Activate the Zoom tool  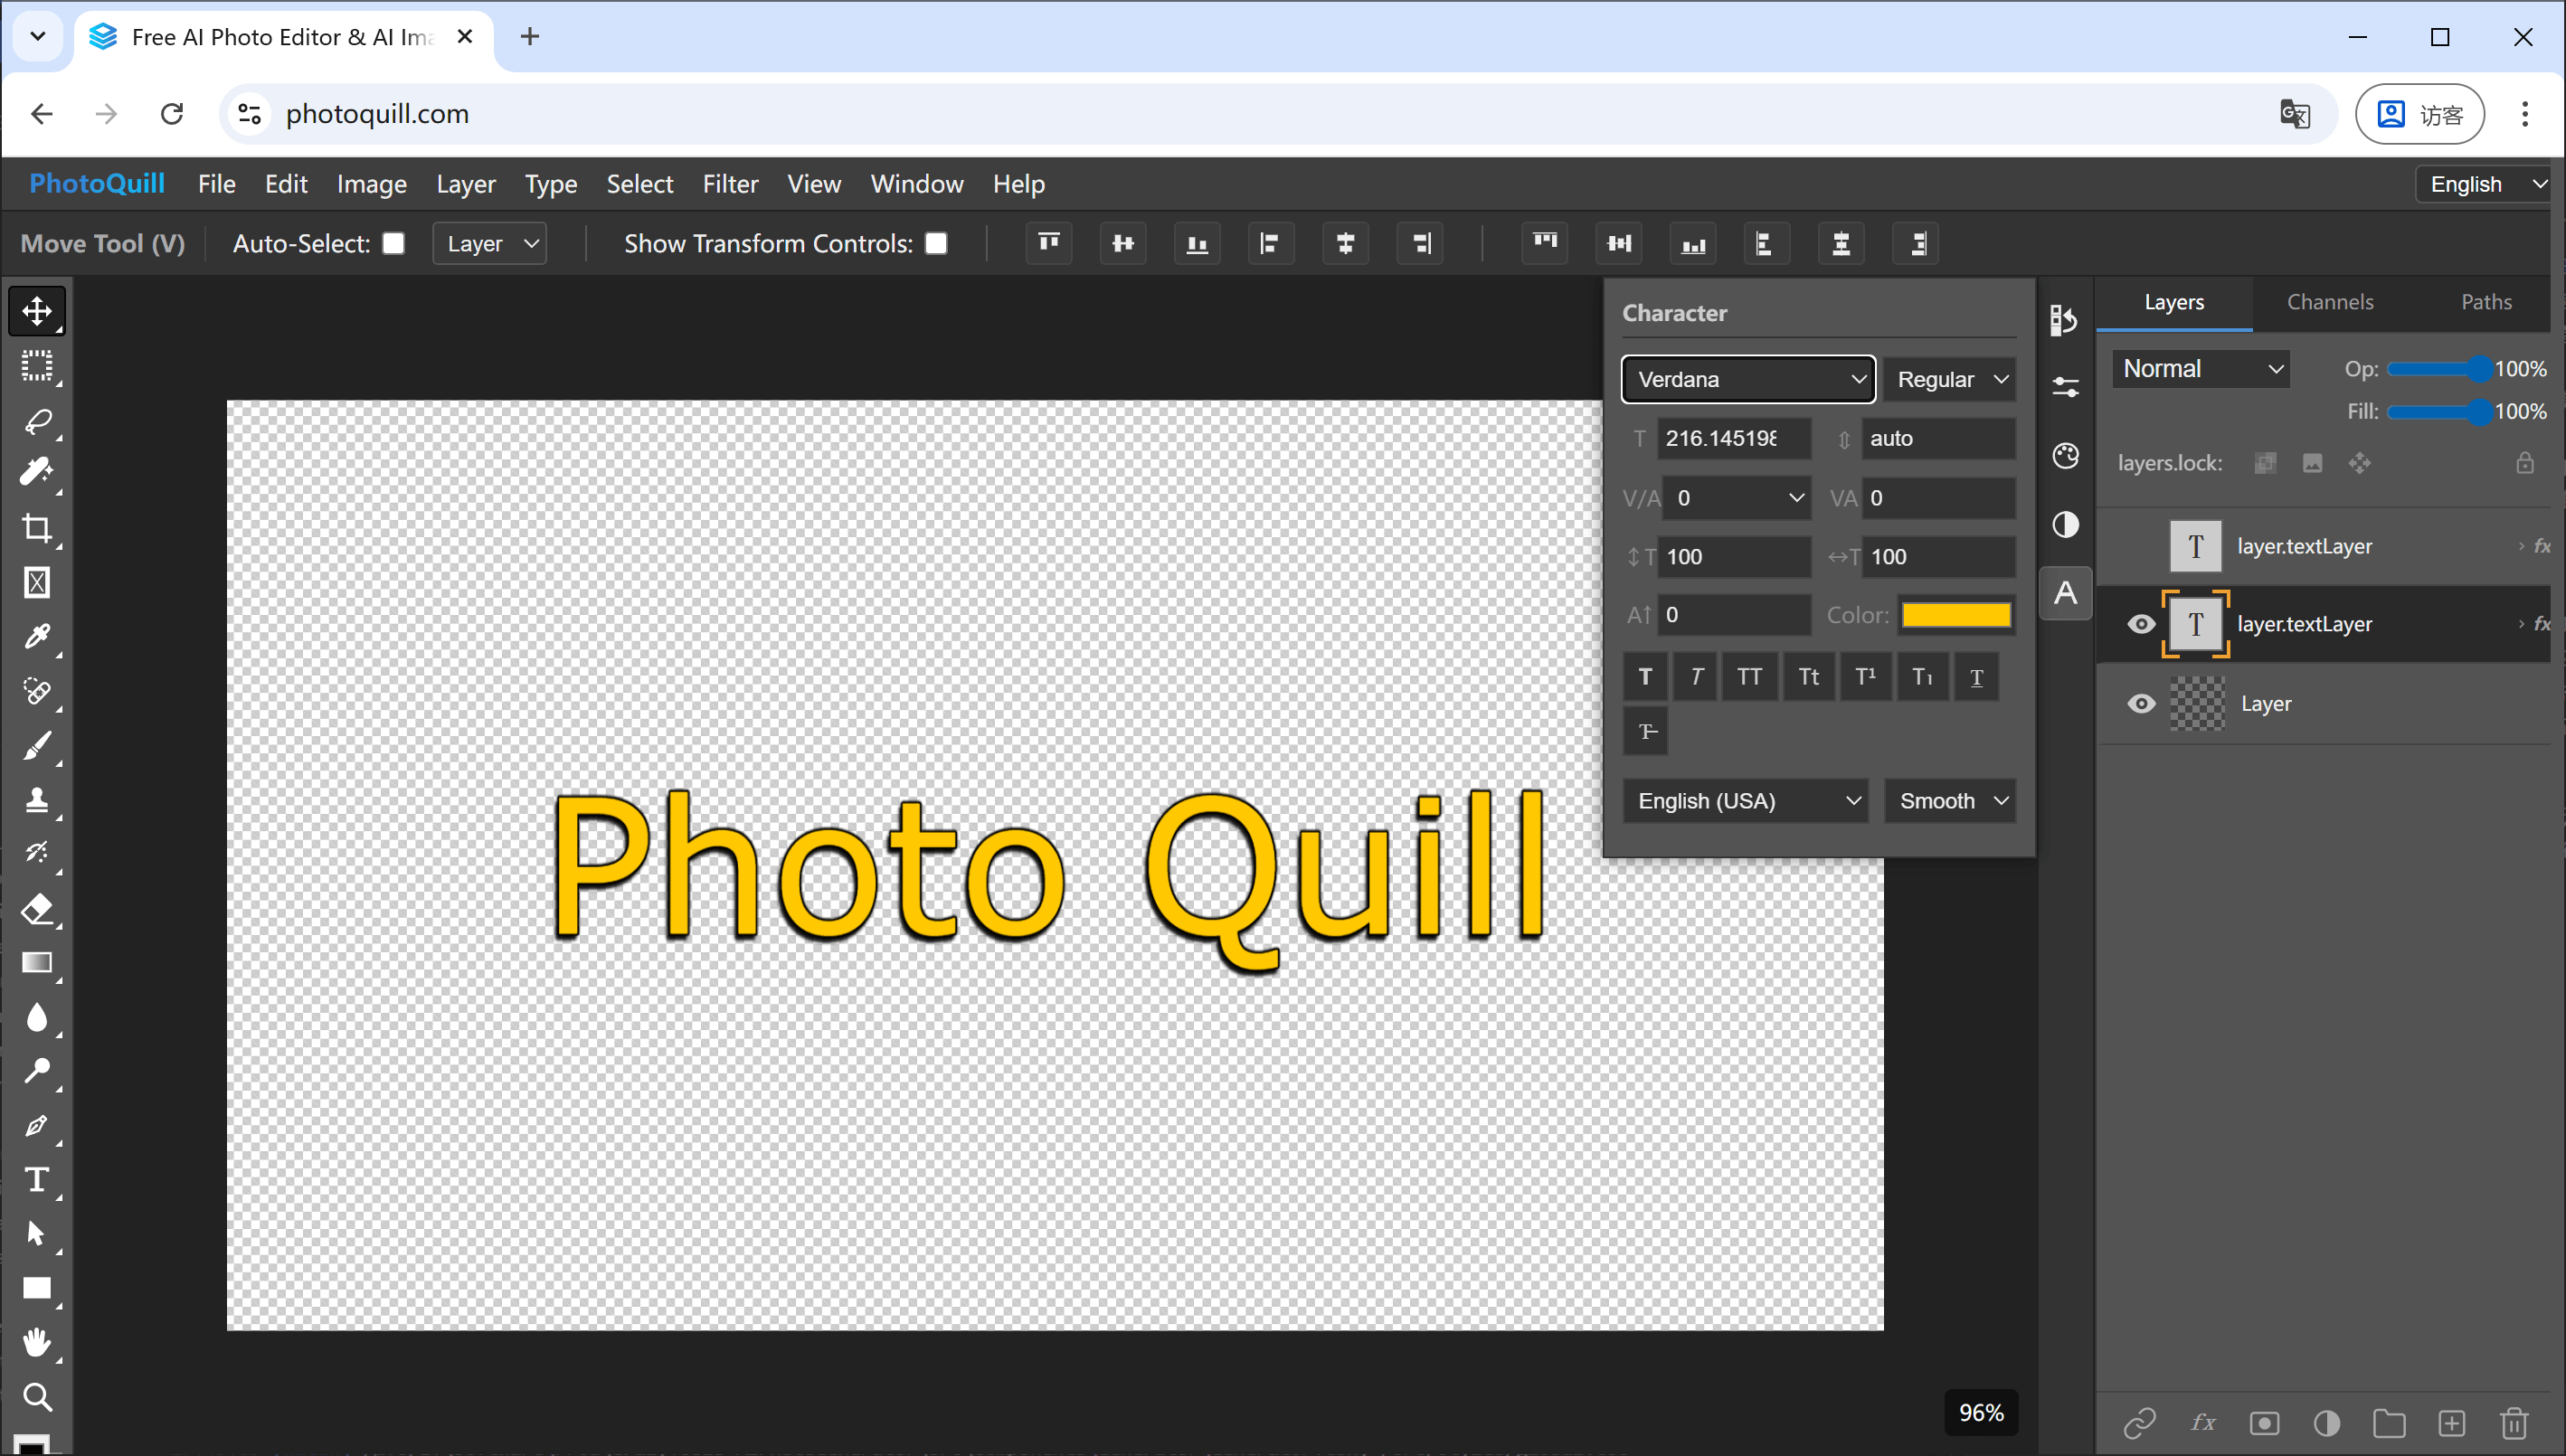coord(37,1397)
